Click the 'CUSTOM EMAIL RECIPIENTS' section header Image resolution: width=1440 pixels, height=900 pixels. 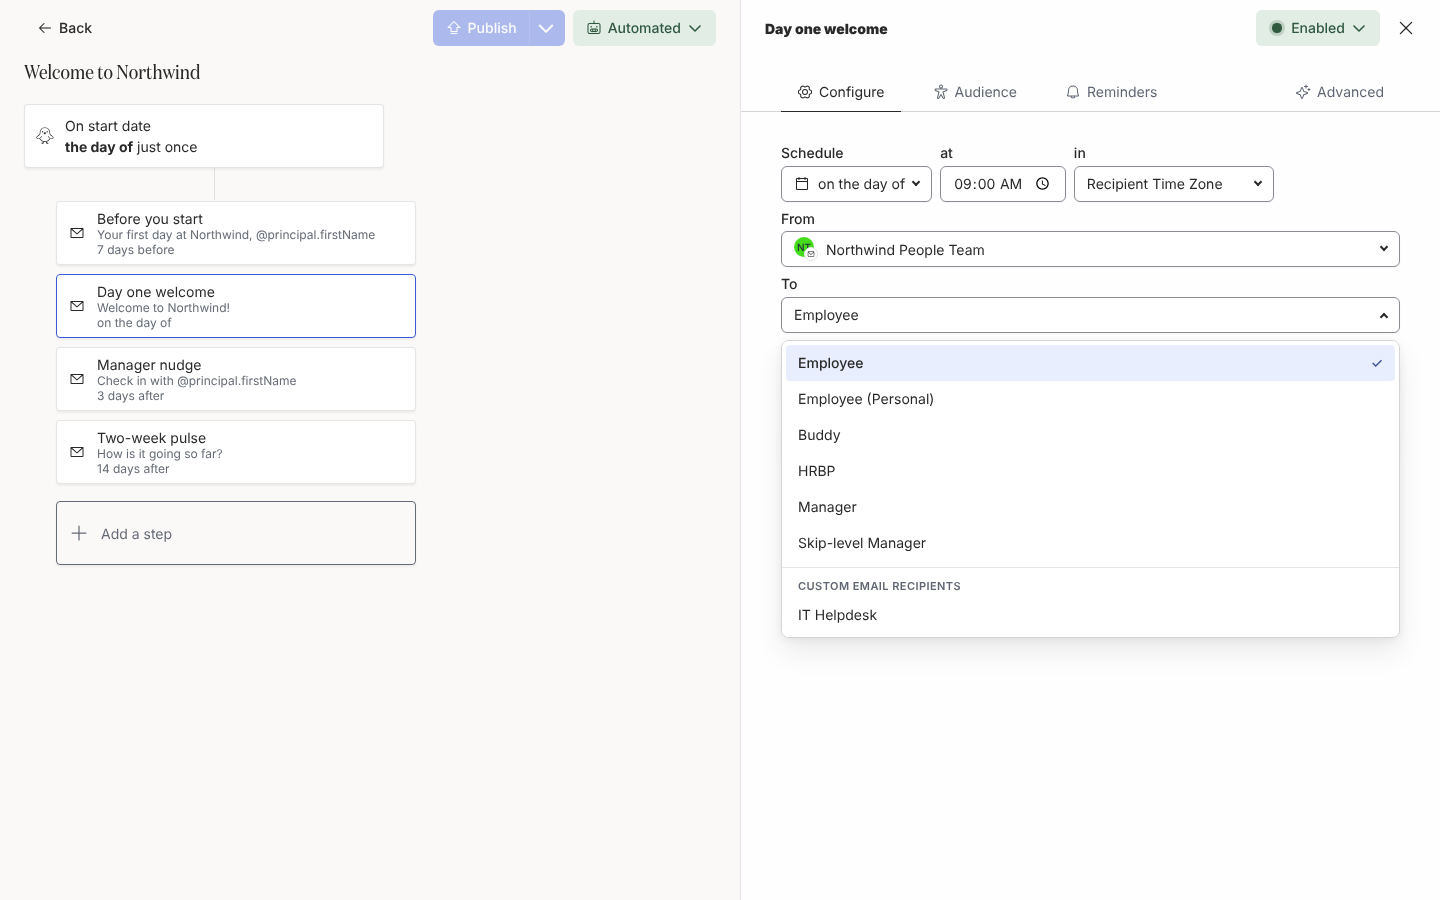pos(879,586)
